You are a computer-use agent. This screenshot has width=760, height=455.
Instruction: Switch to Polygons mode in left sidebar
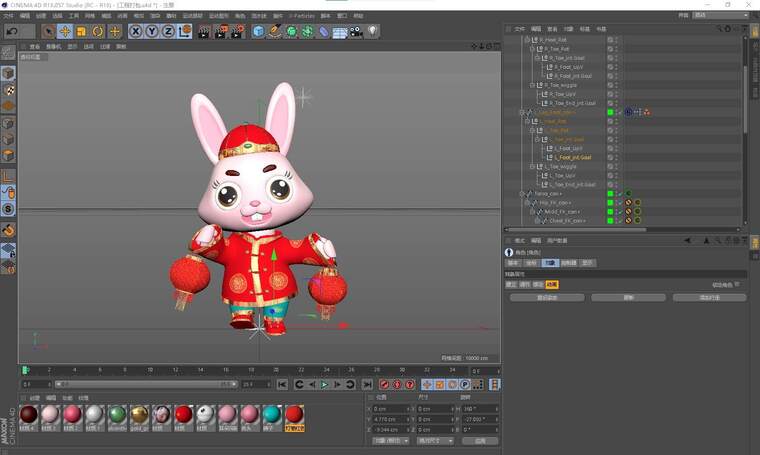coord(8,155)
